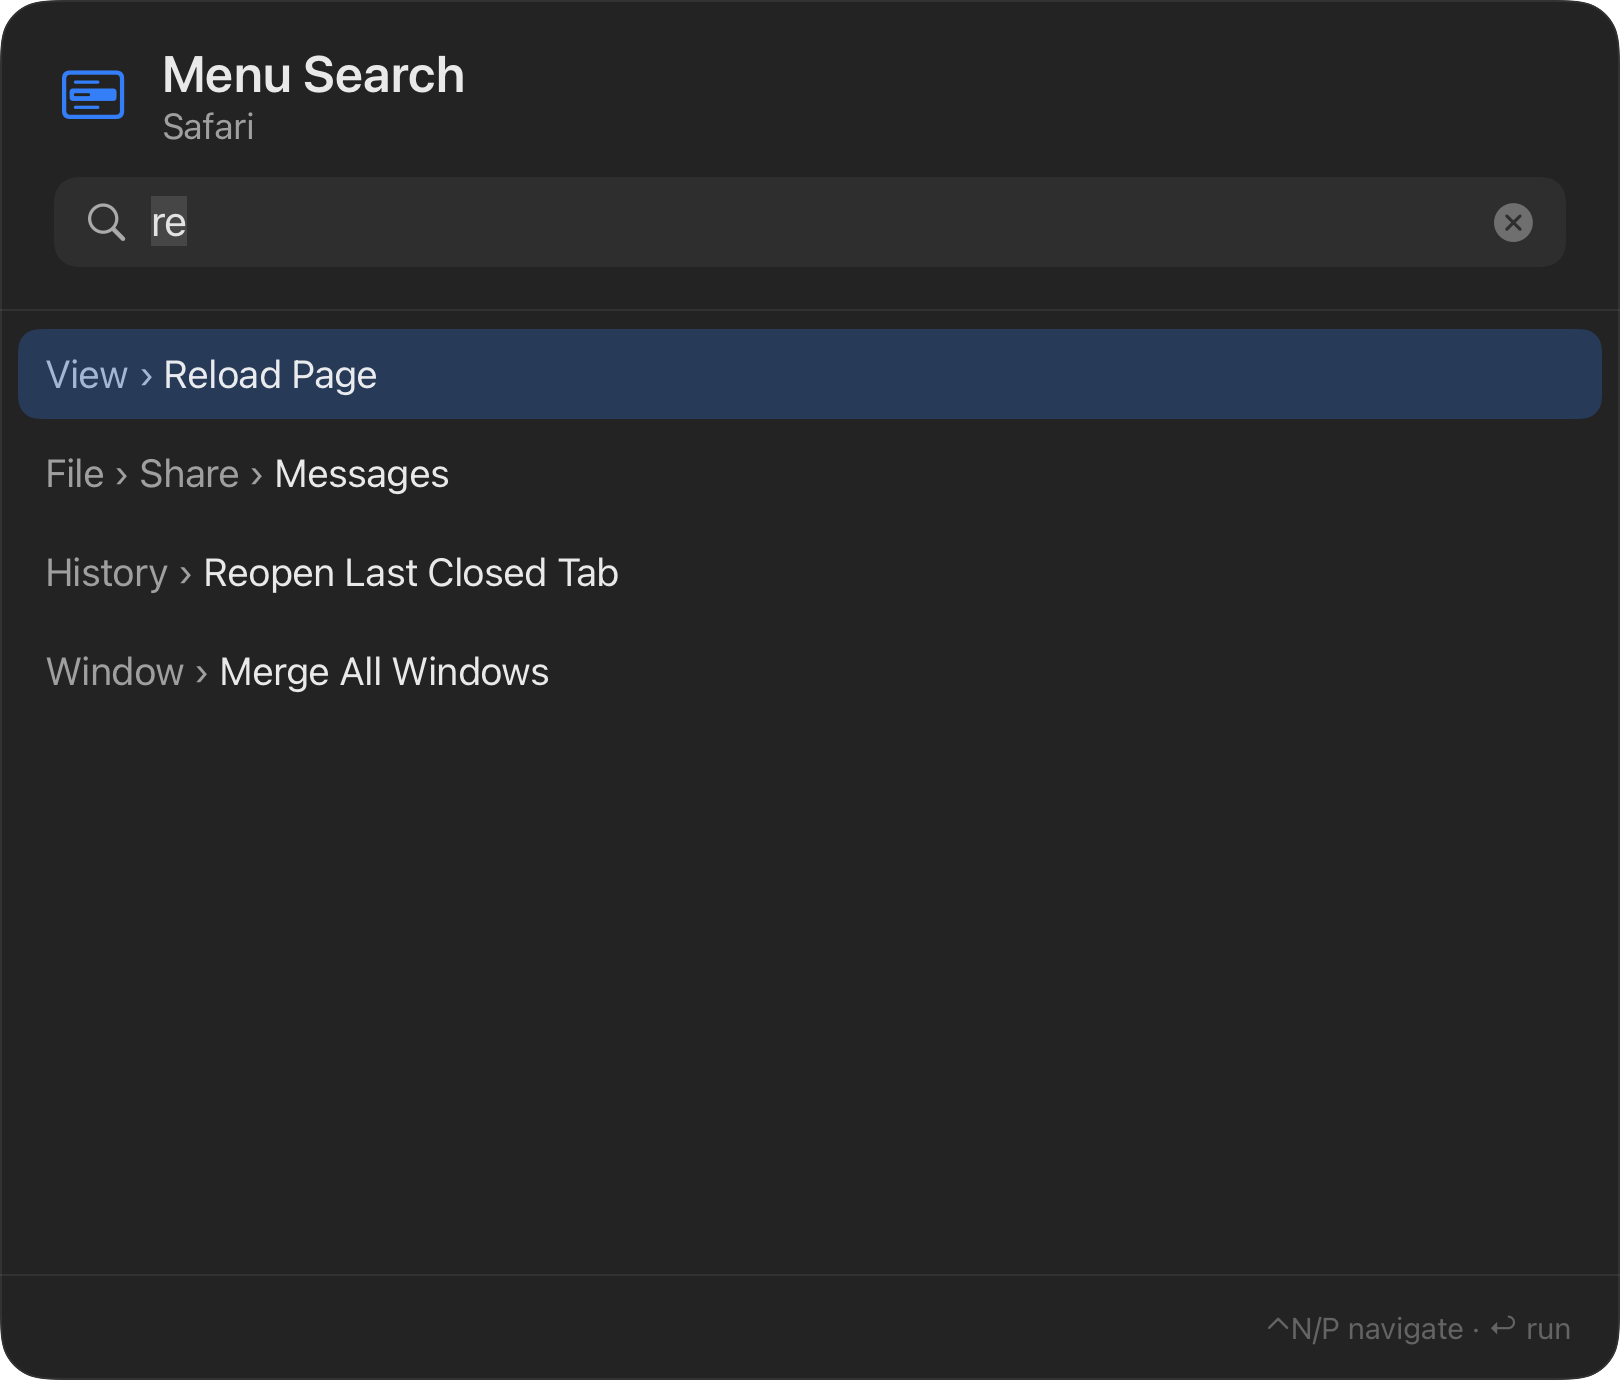Image resolution: width=1620 pixels, height=1380 pixels.
Task: Click the magnifying glass search icon
Action: tap(106, 222)
